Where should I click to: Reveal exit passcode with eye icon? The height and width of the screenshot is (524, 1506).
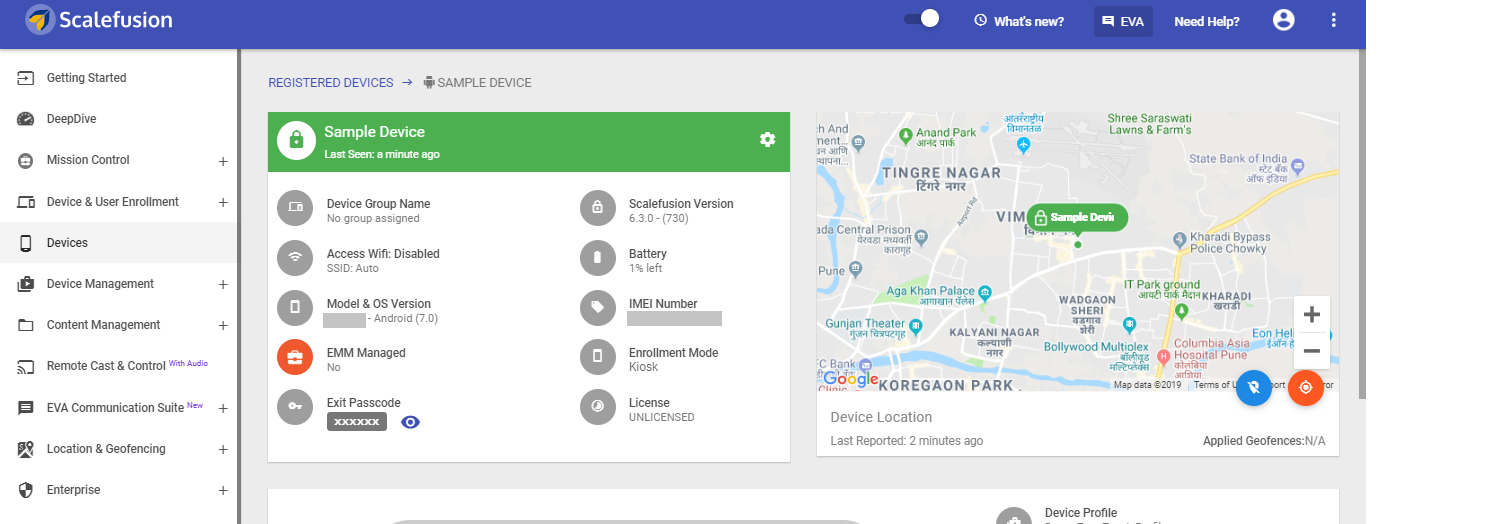coord(410,422)
